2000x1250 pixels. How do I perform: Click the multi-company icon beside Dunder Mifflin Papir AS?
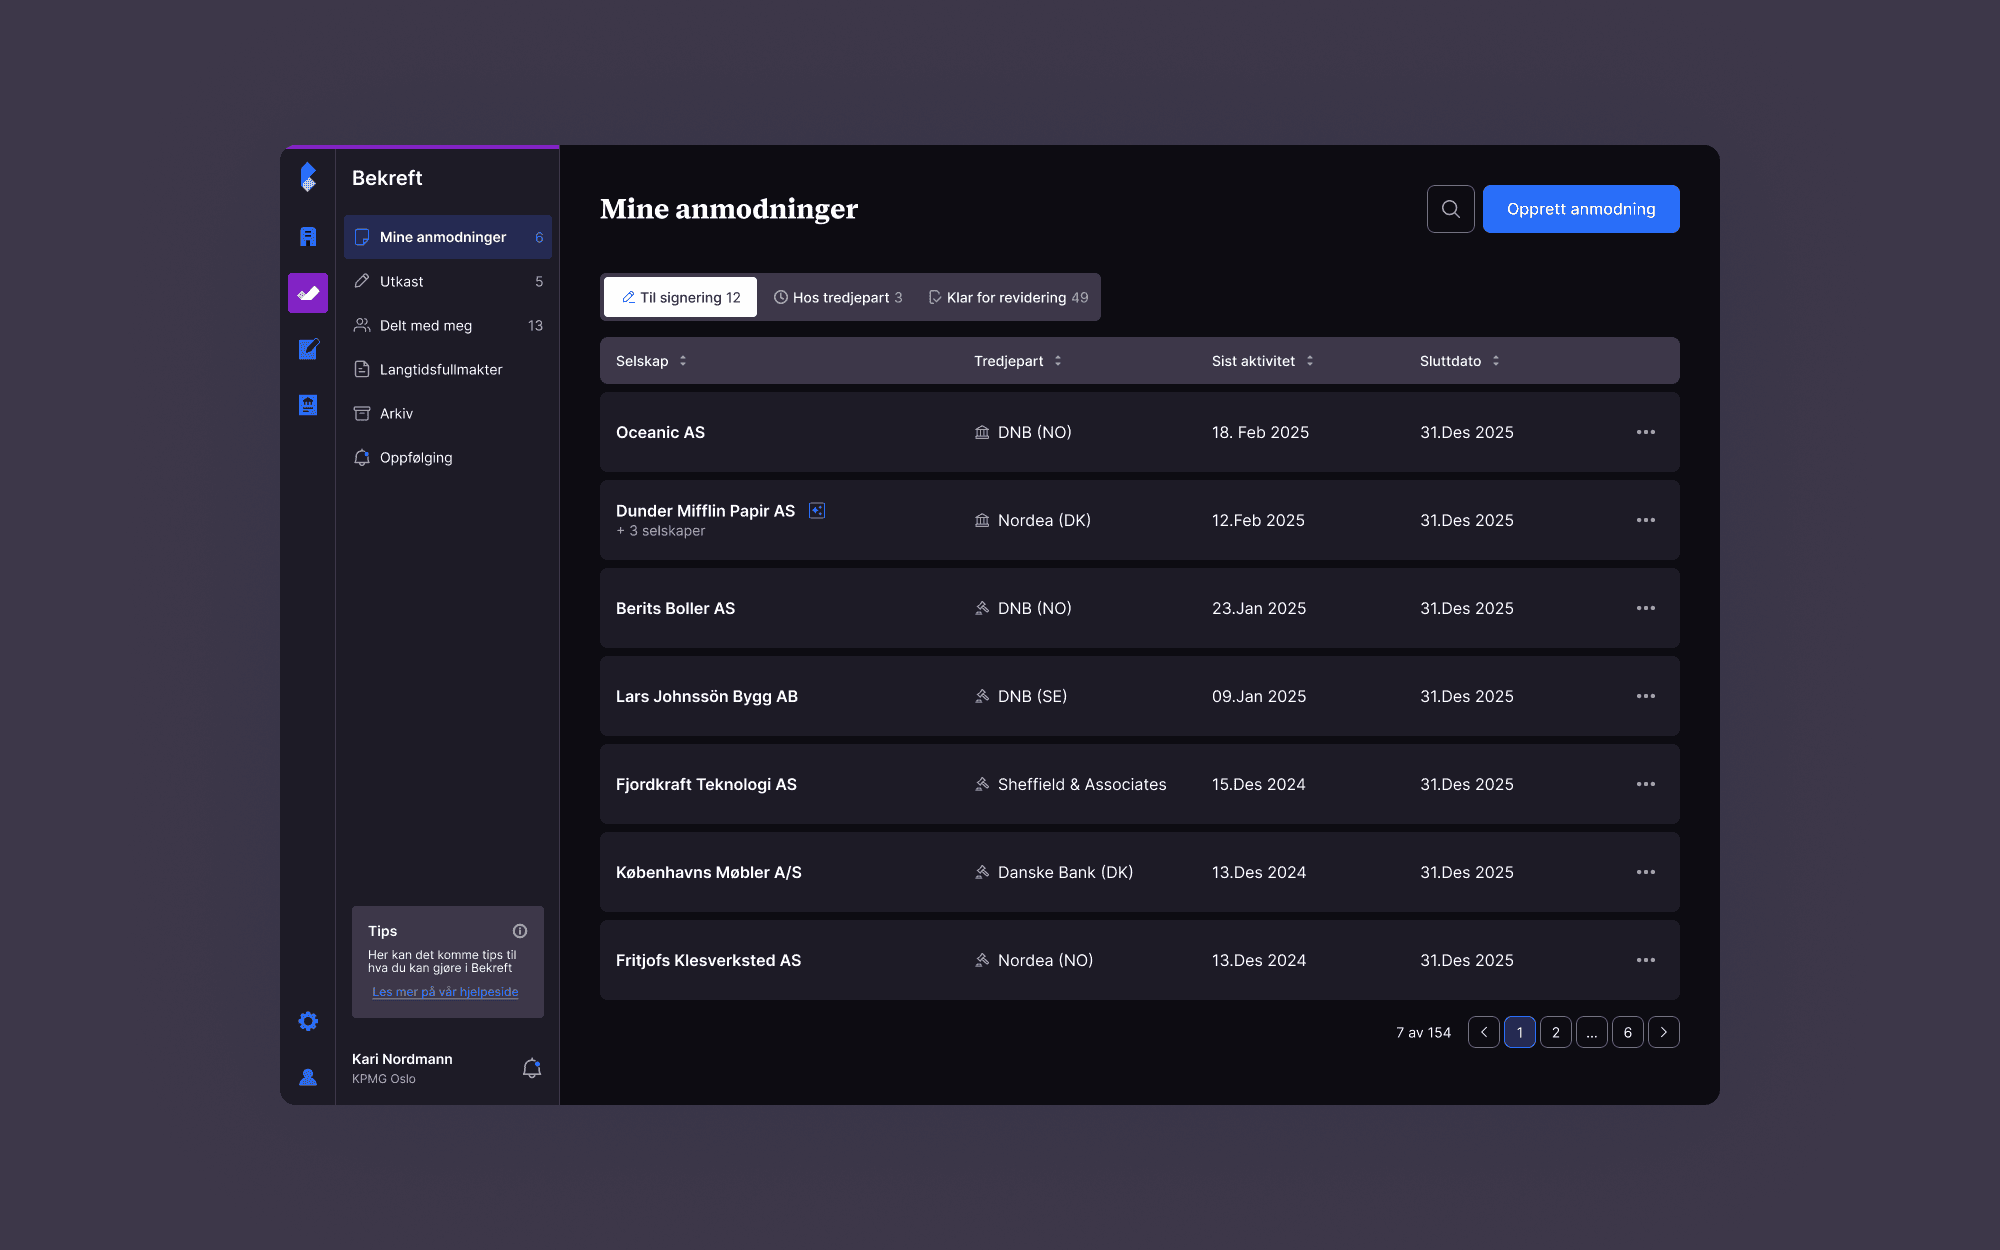click(x=817, y=511)
